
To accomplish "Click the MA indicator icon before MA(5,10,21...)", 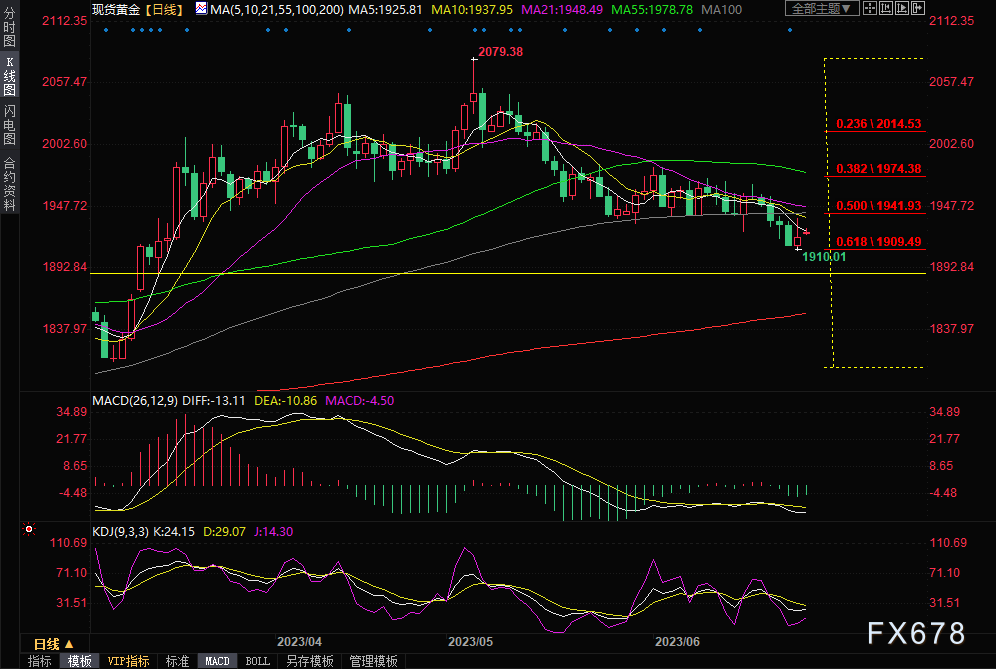I will coord(201,9).
